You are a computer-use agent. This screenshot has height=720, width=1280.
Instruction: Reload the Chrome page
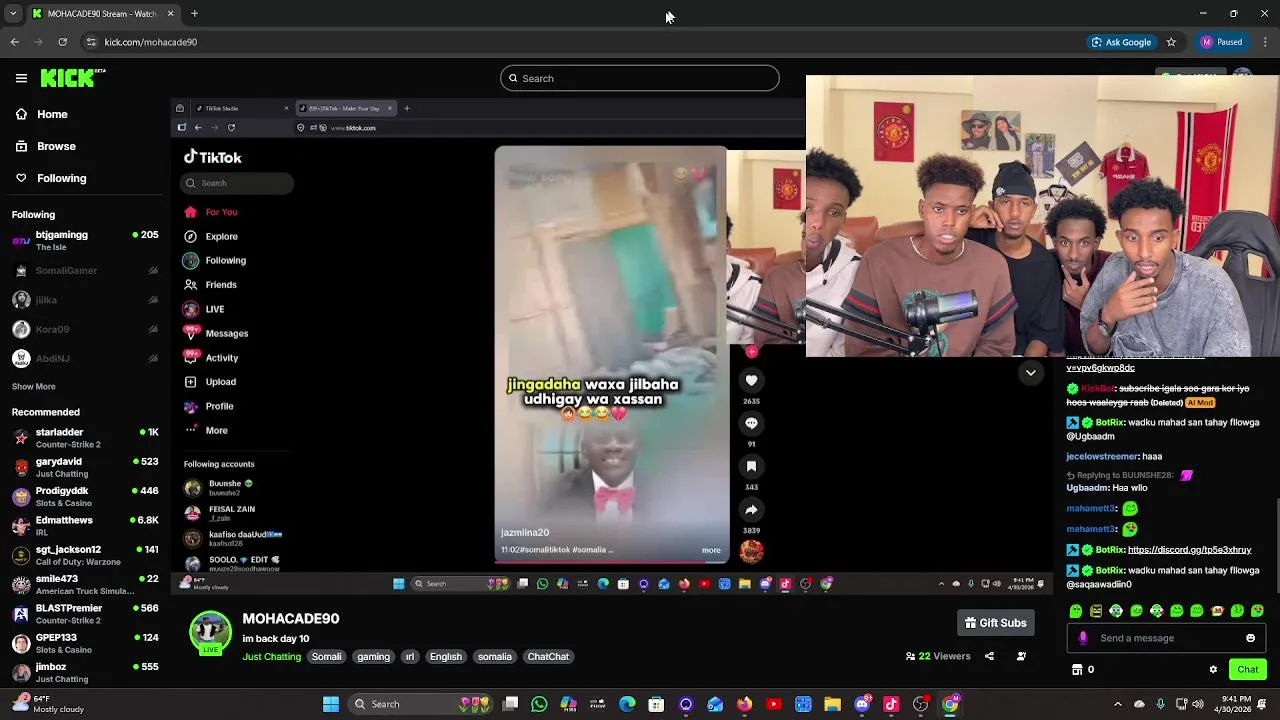click(62, 42)
